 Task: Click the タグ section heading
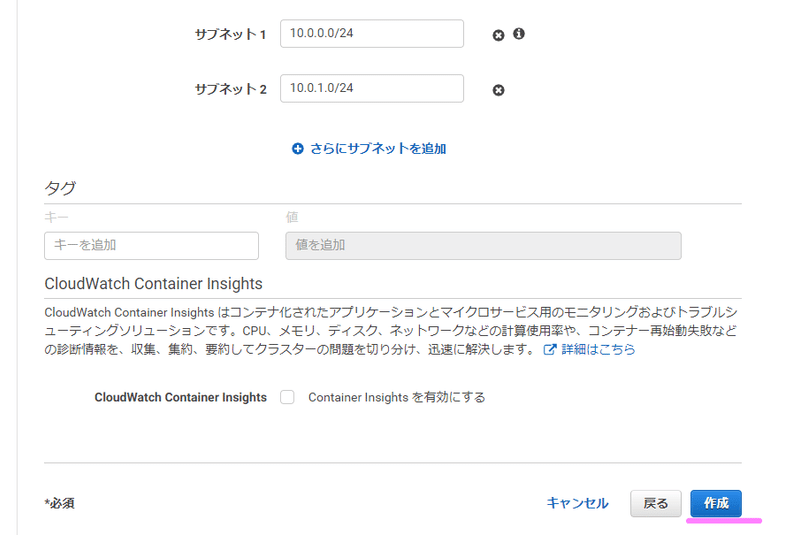click(60, 188)
